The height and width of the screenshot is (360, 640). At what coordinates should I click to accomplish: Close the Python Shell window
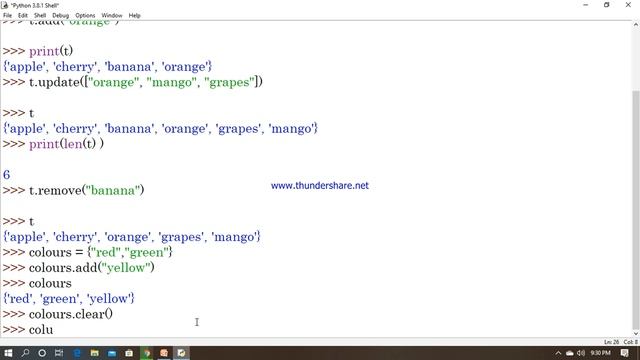pos(628,5)
